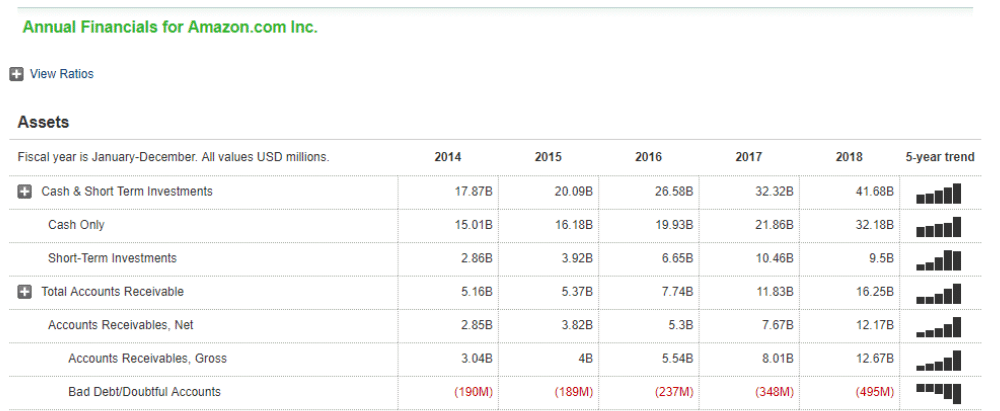
Task: View Accounts Receivables, Net trend chart
Action: click(x=938, y=327)
